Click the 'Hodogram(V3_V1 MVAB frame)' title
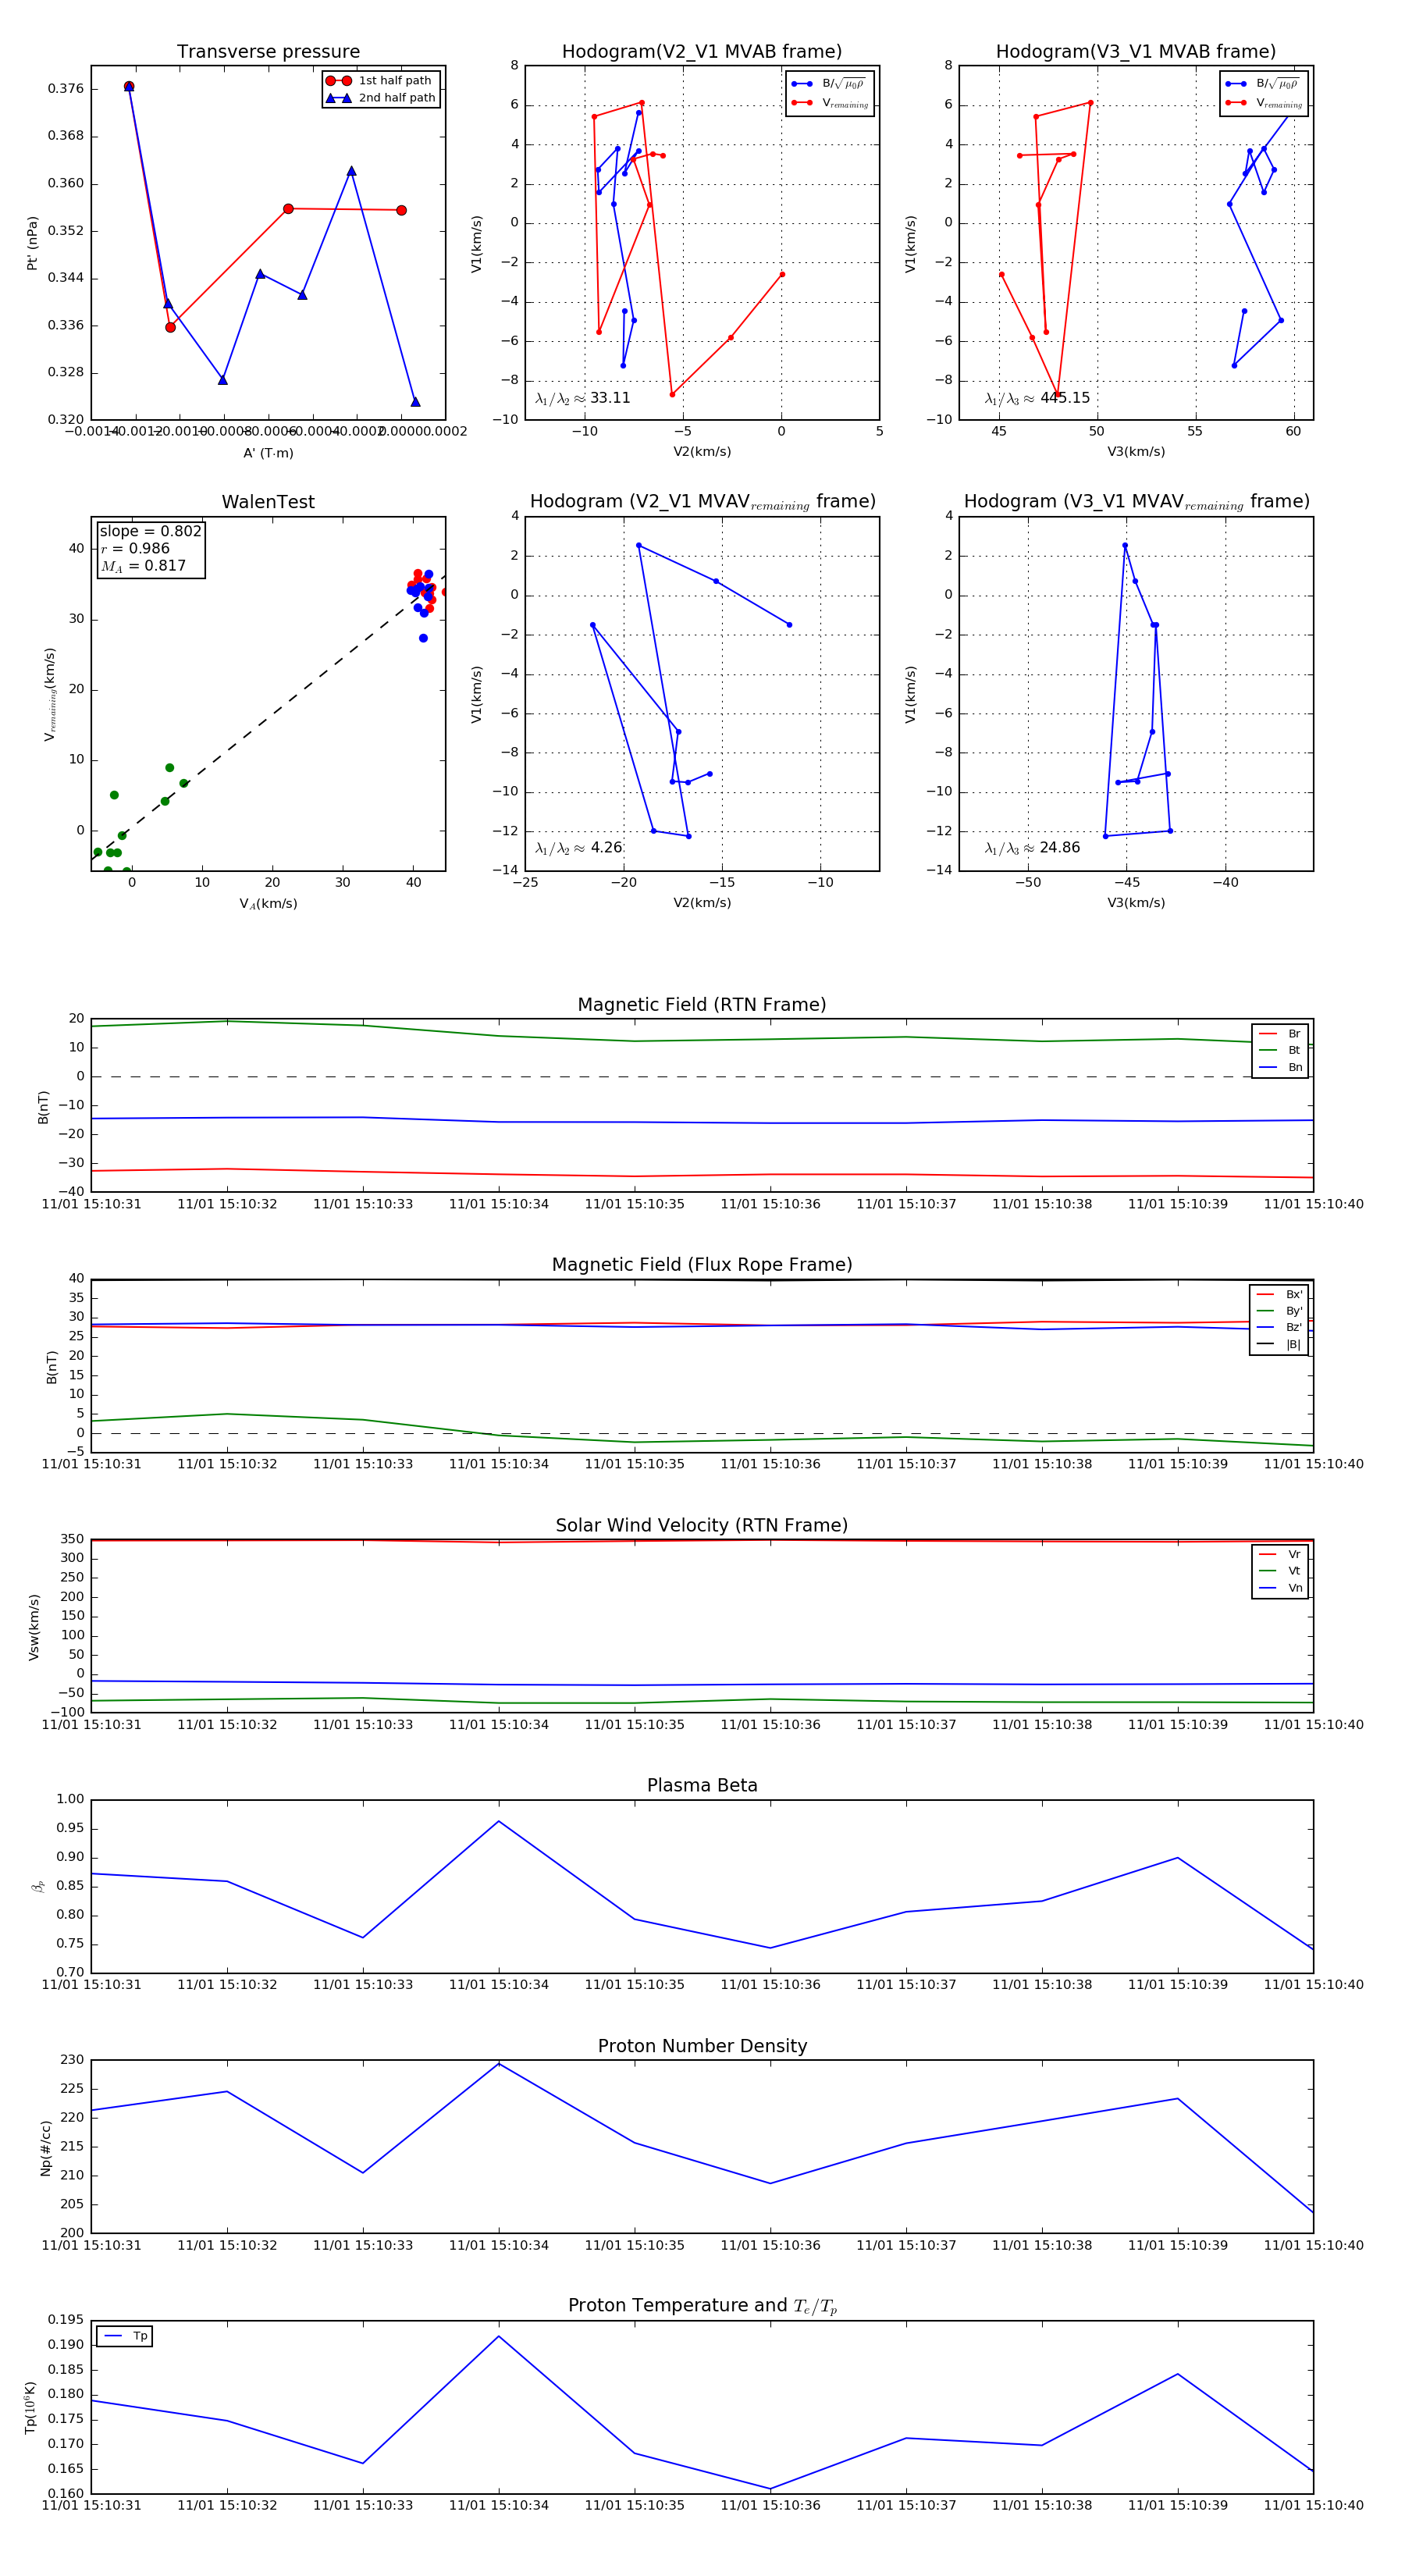The height and width of the screenshot is (2576, 1405). 1136,52
